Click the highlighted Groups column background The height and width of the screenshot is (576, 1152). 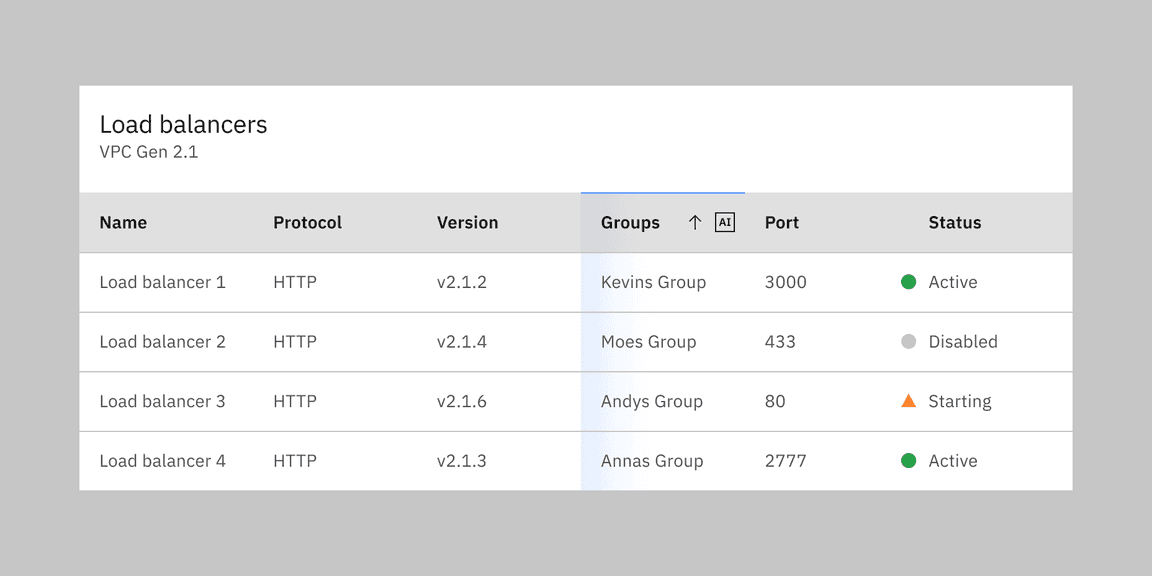[x=663, y=370]
